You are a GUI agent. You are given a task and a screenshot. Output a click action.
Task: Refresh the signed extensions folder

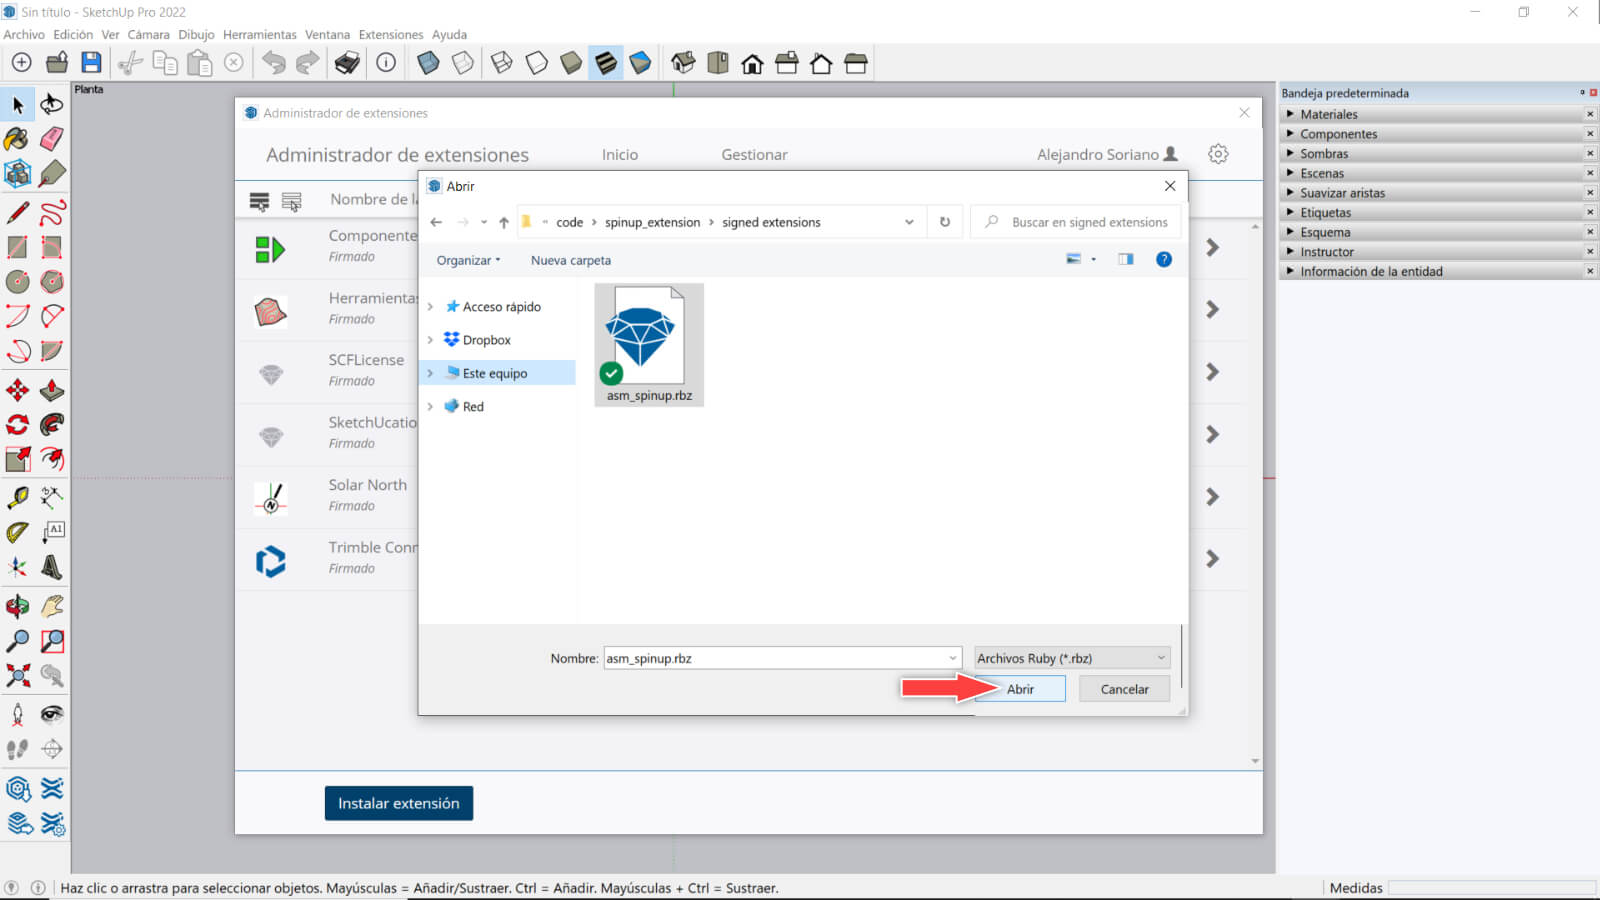click(945, 222)
